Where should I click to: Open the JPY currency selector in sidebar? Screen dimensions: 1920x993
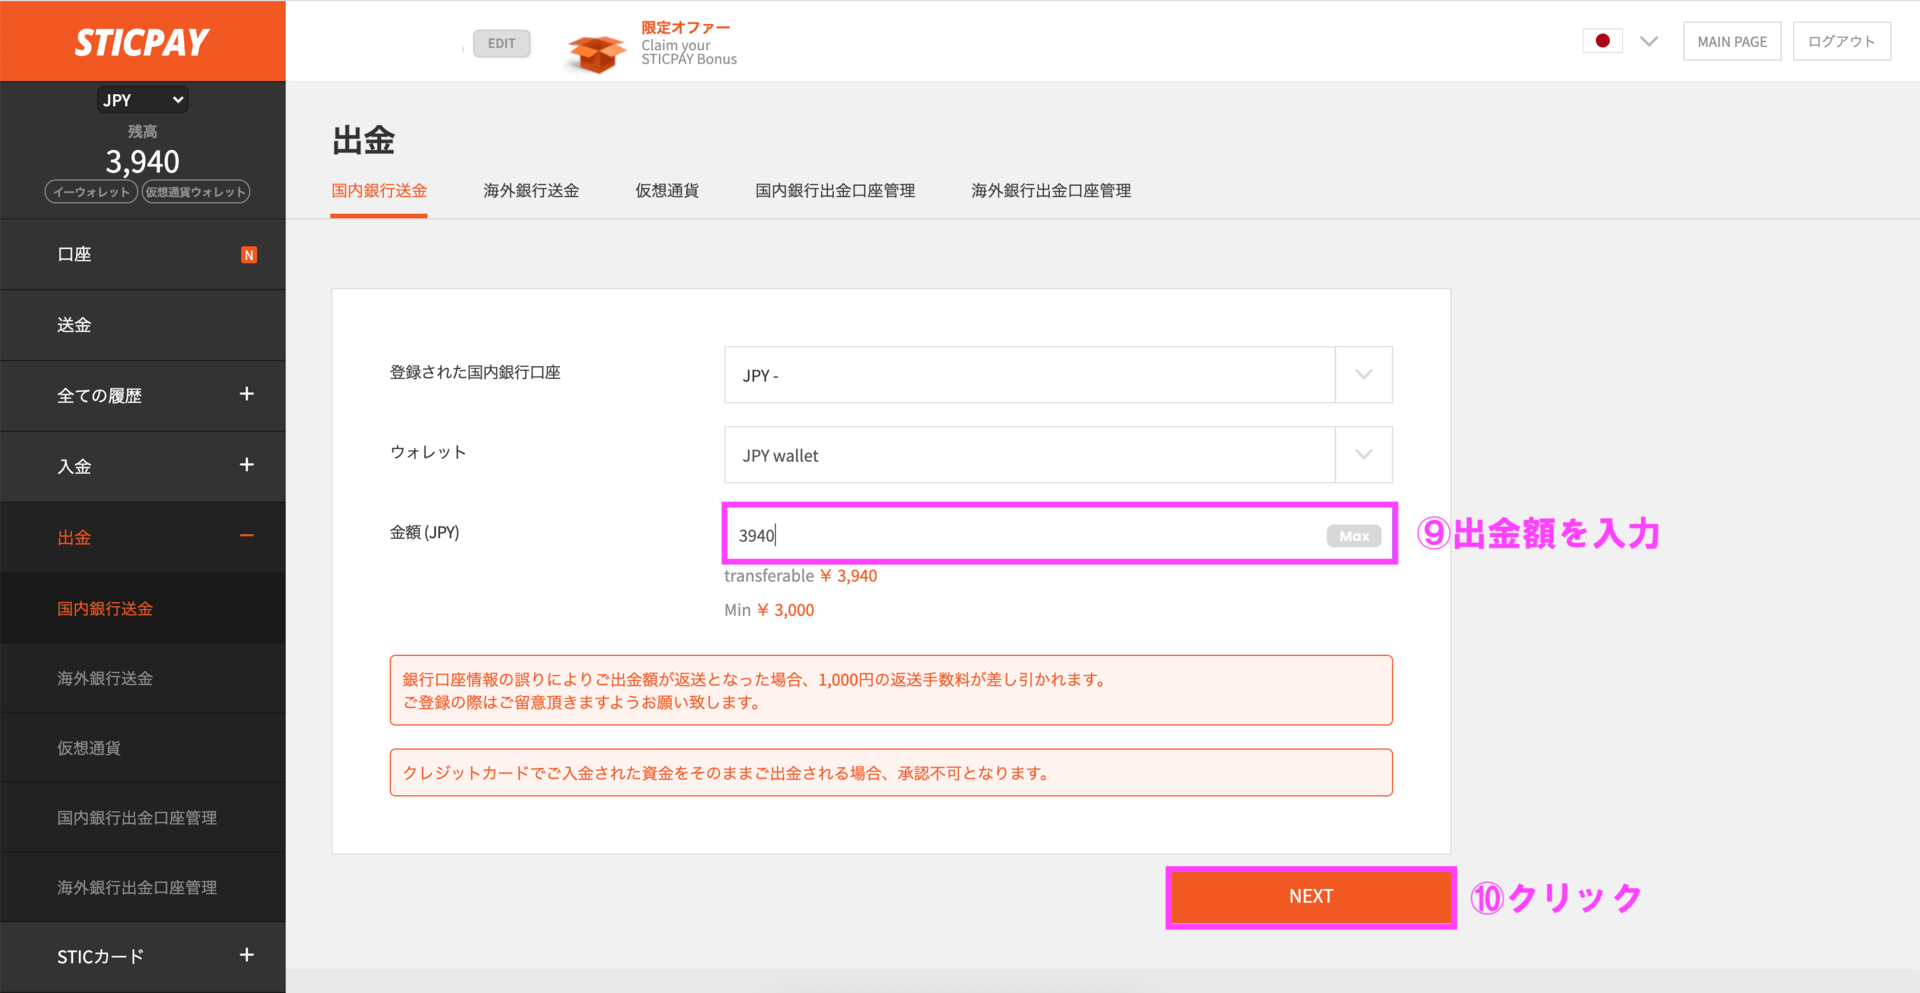[142, 100]
